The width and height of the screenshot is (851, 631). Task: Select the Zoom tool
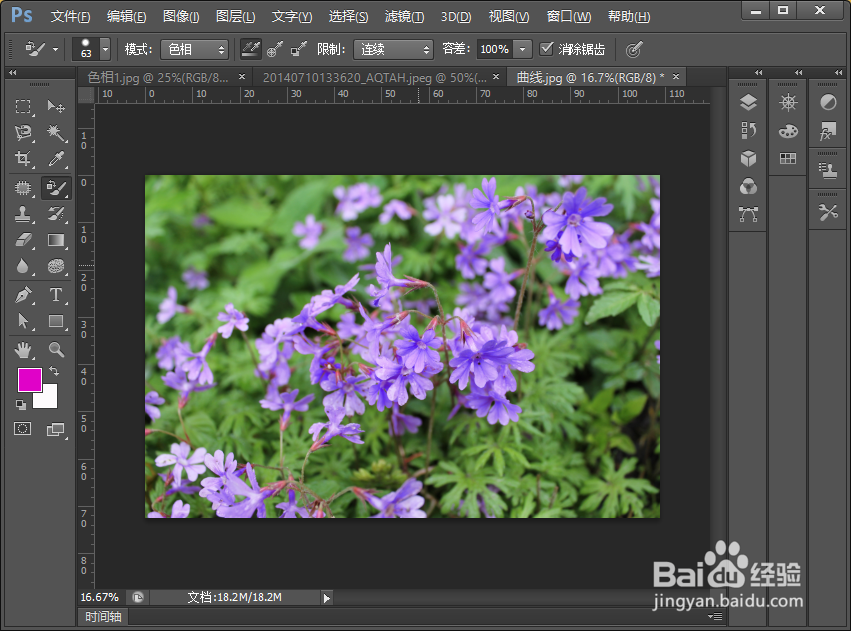point(56,350)
